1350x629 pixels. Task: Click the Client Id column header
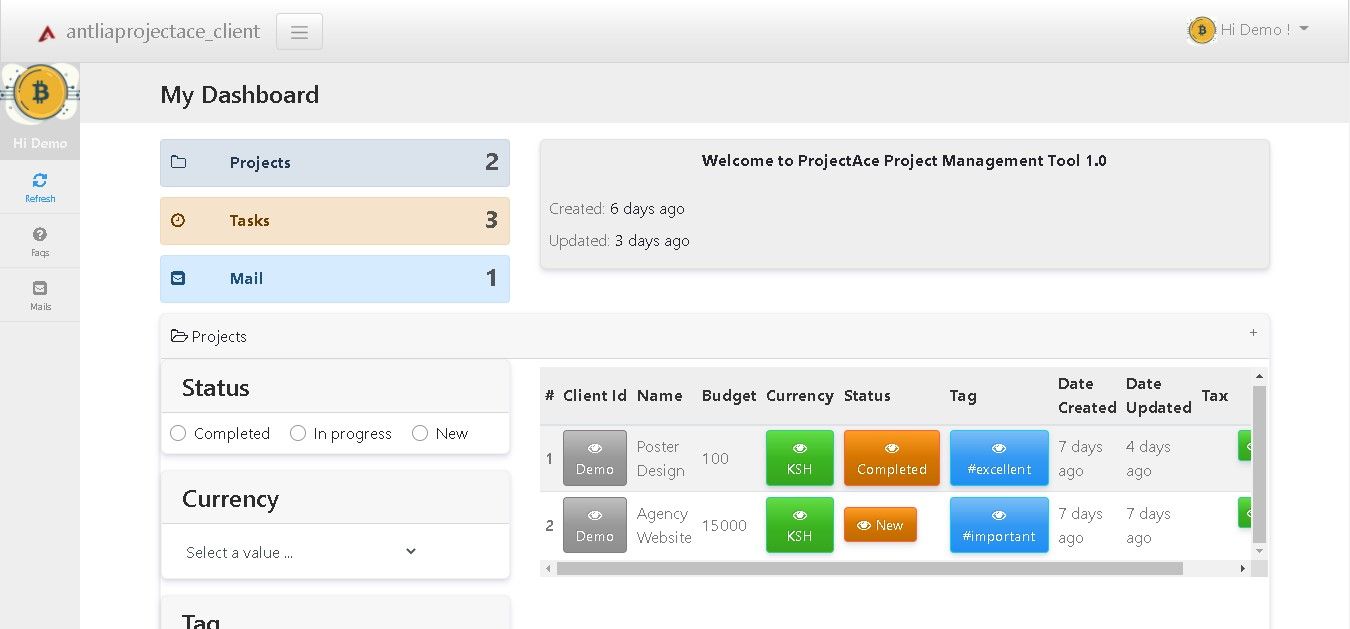coord(595,396)
